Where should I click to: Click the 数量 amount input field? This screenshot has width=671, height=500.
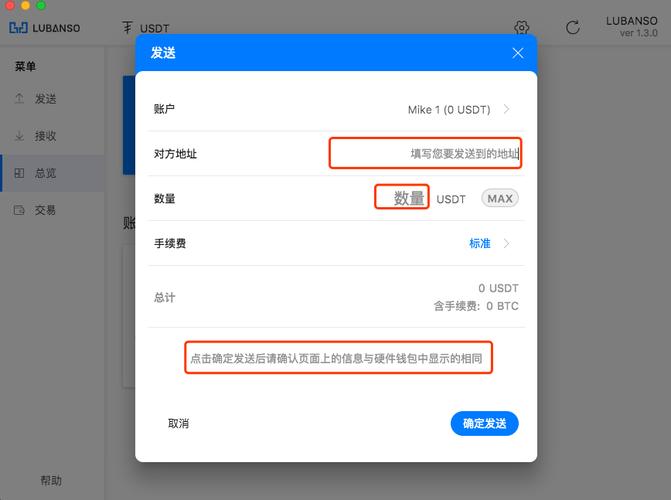pos(402,197)
